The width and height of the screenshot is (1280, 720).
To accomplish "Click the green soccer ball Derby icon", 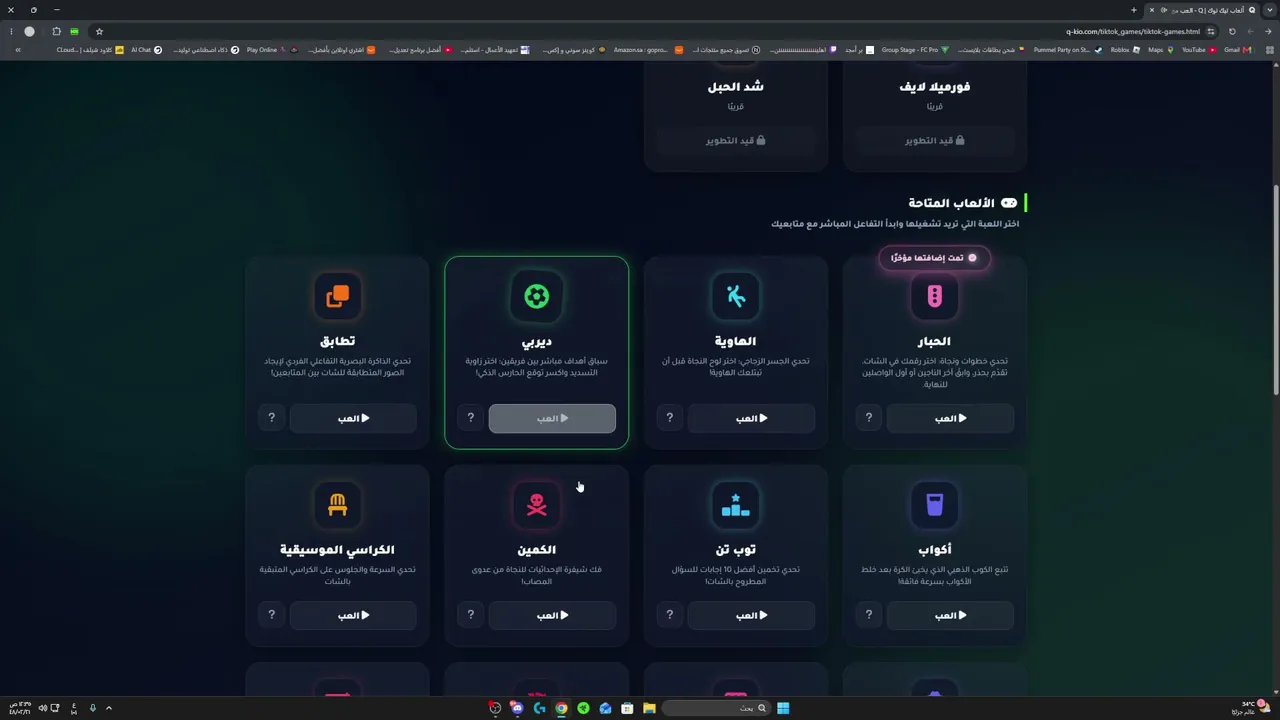I will (x=537, y=296).
